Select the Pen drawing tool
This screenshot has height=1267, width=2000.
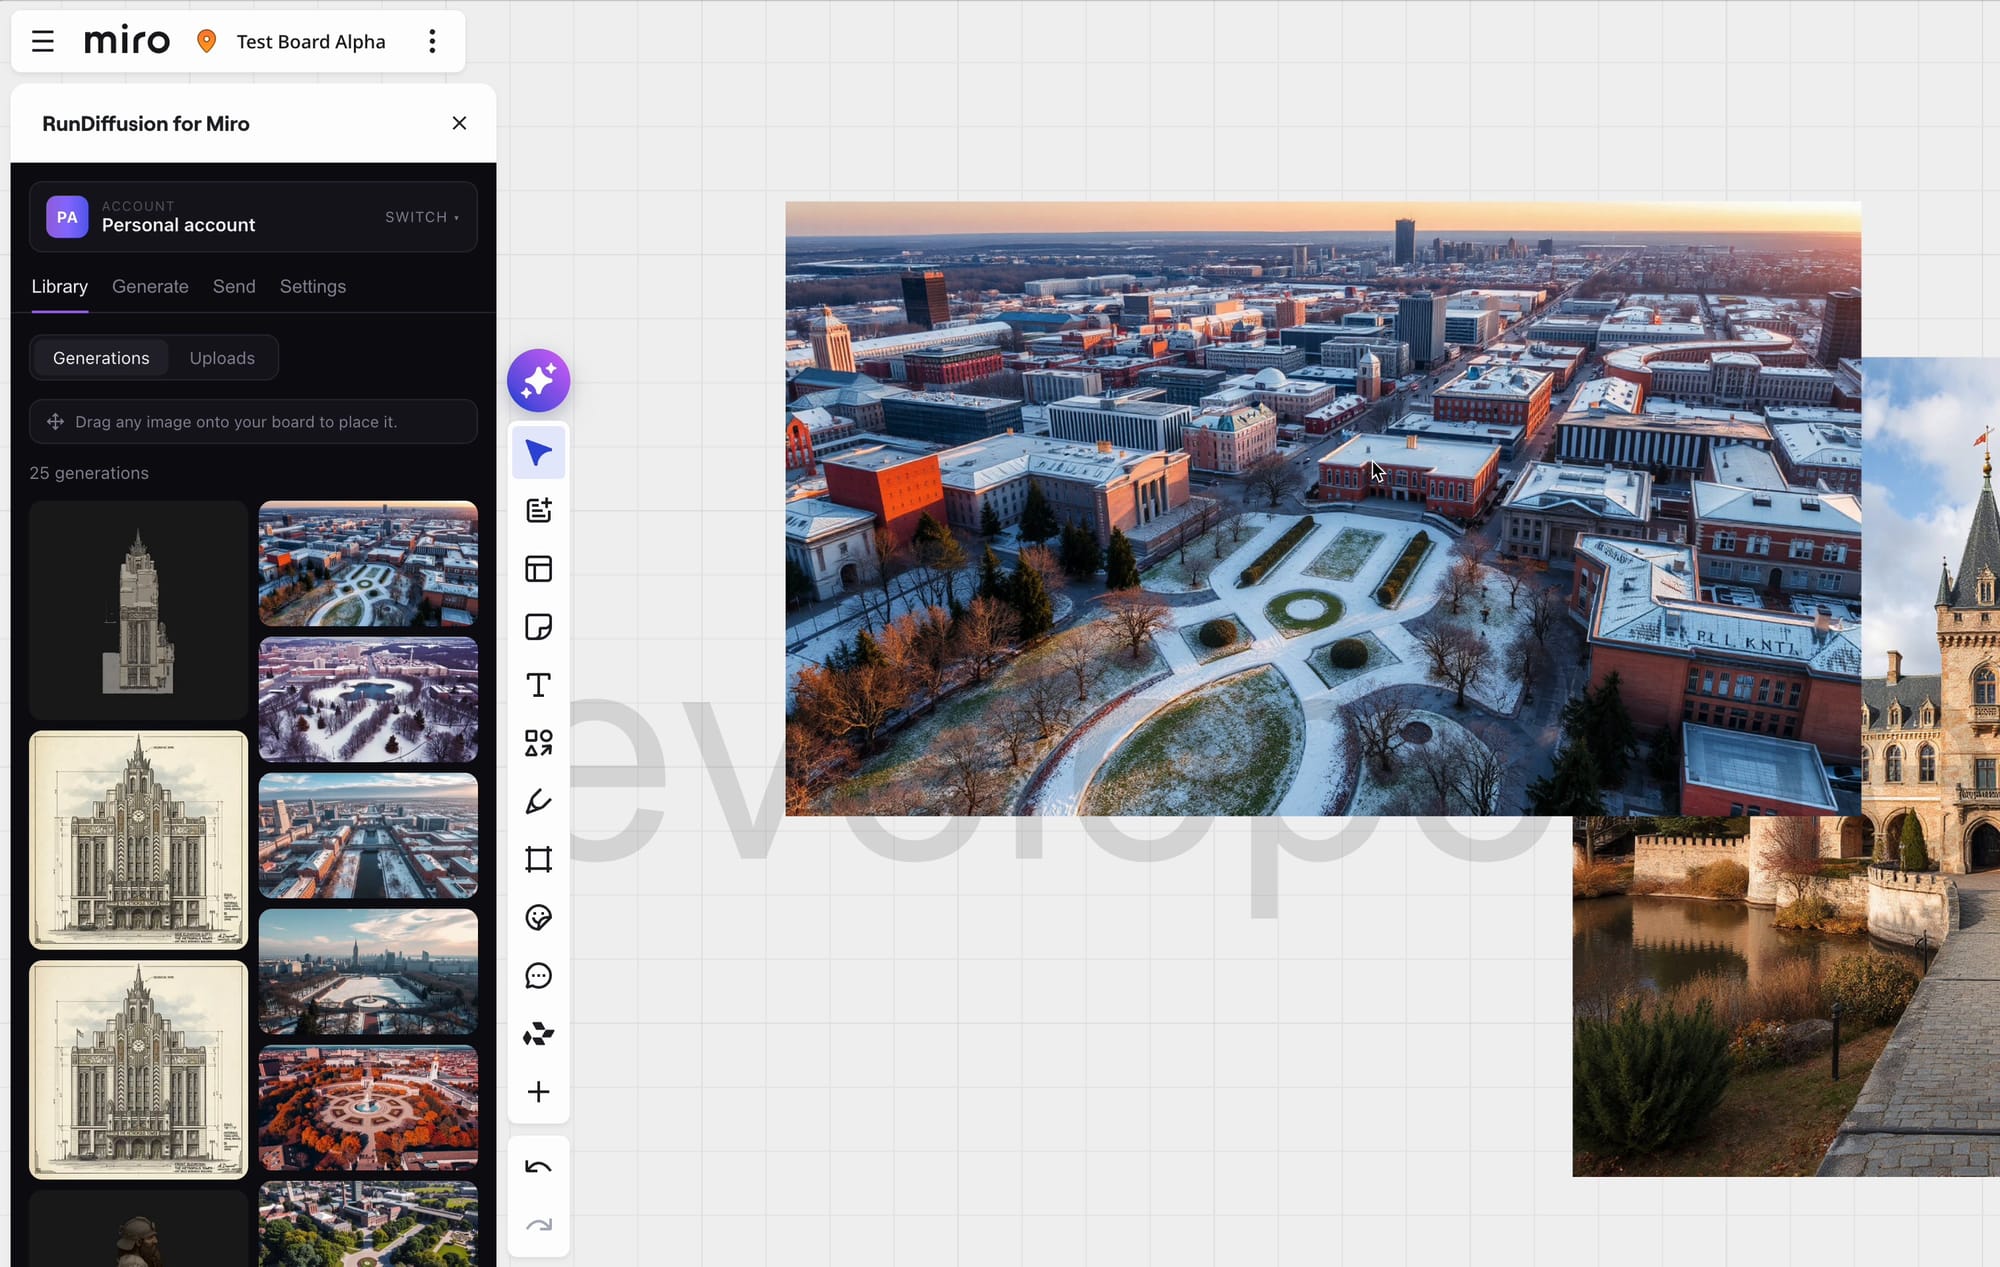[x=538, y=801]
